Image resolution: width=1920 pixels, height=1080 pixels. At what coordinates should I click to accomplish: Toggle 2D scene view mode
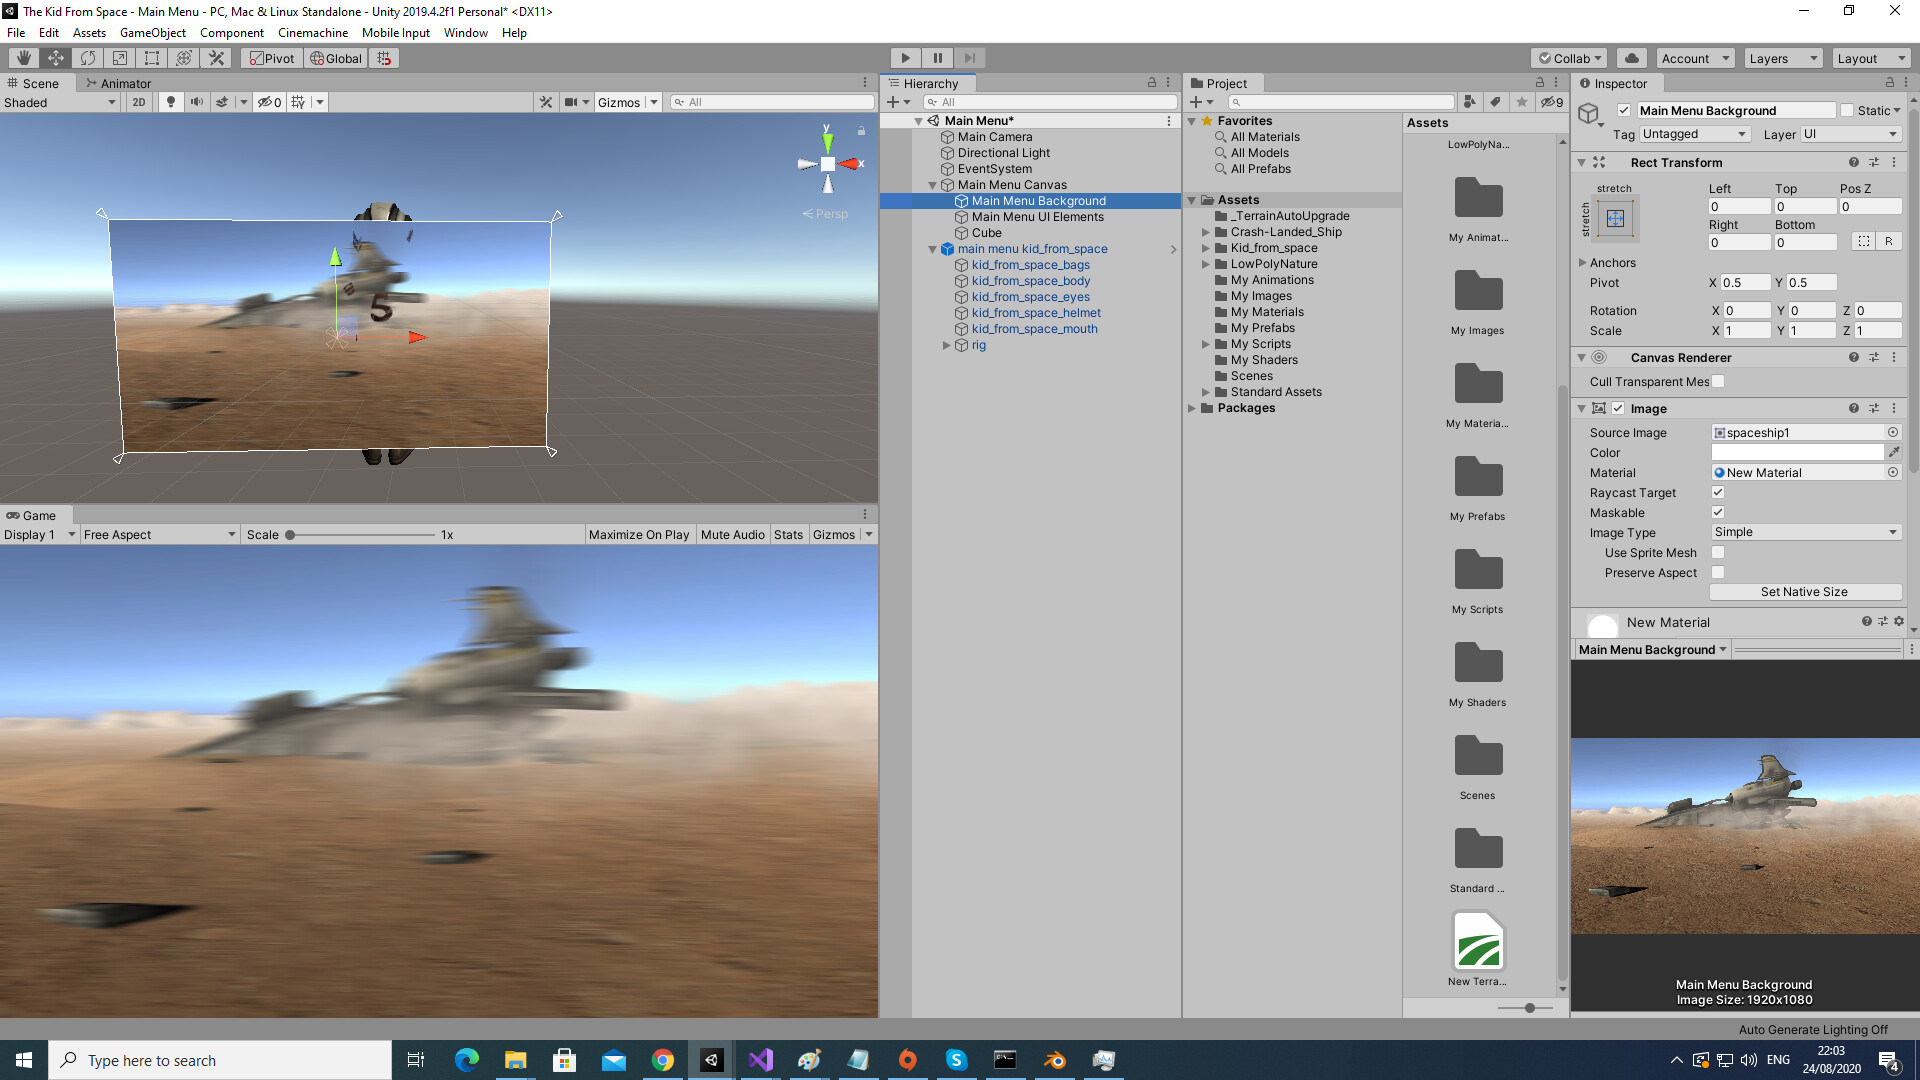point(139,102)
